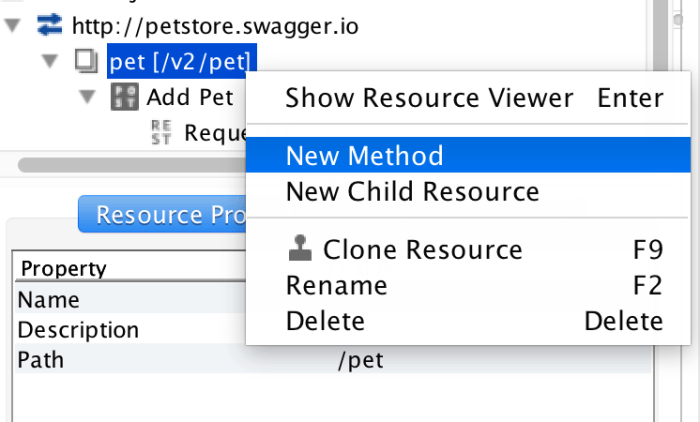This screenshot has width=700, height=422.
Task: Click the Add Pet POST method icon
Action: [x=125, y=97]
